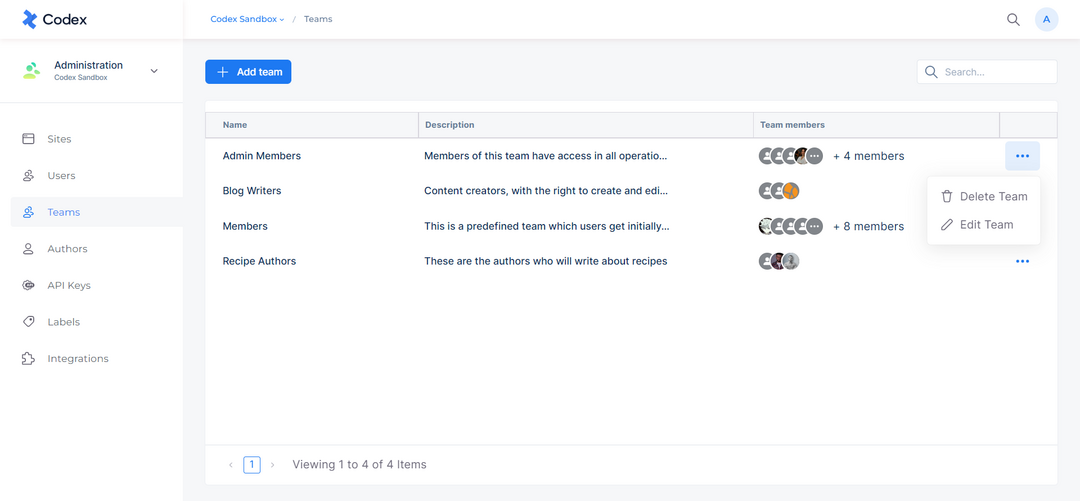
Task: Click the more-members bubble in Members row
Action: click(814, 226)
